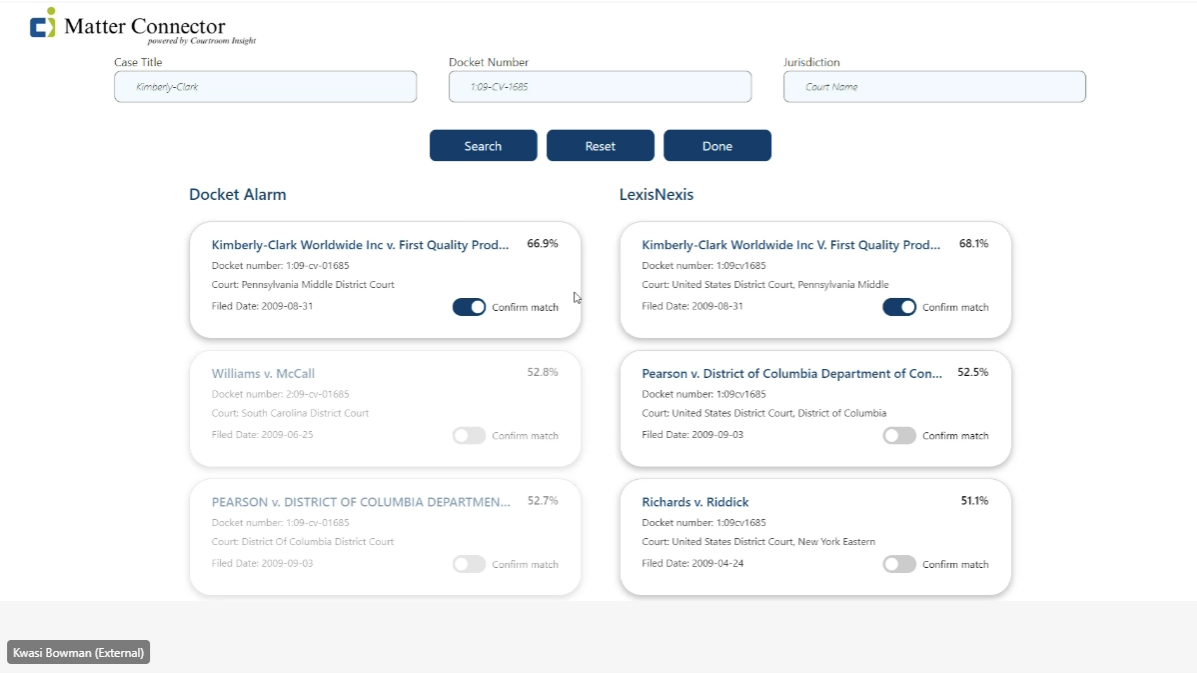This screenshot has width=1197, height=673.
Task: Click Court: District Of Columbia District Court
Action: (x=302, y=542)
